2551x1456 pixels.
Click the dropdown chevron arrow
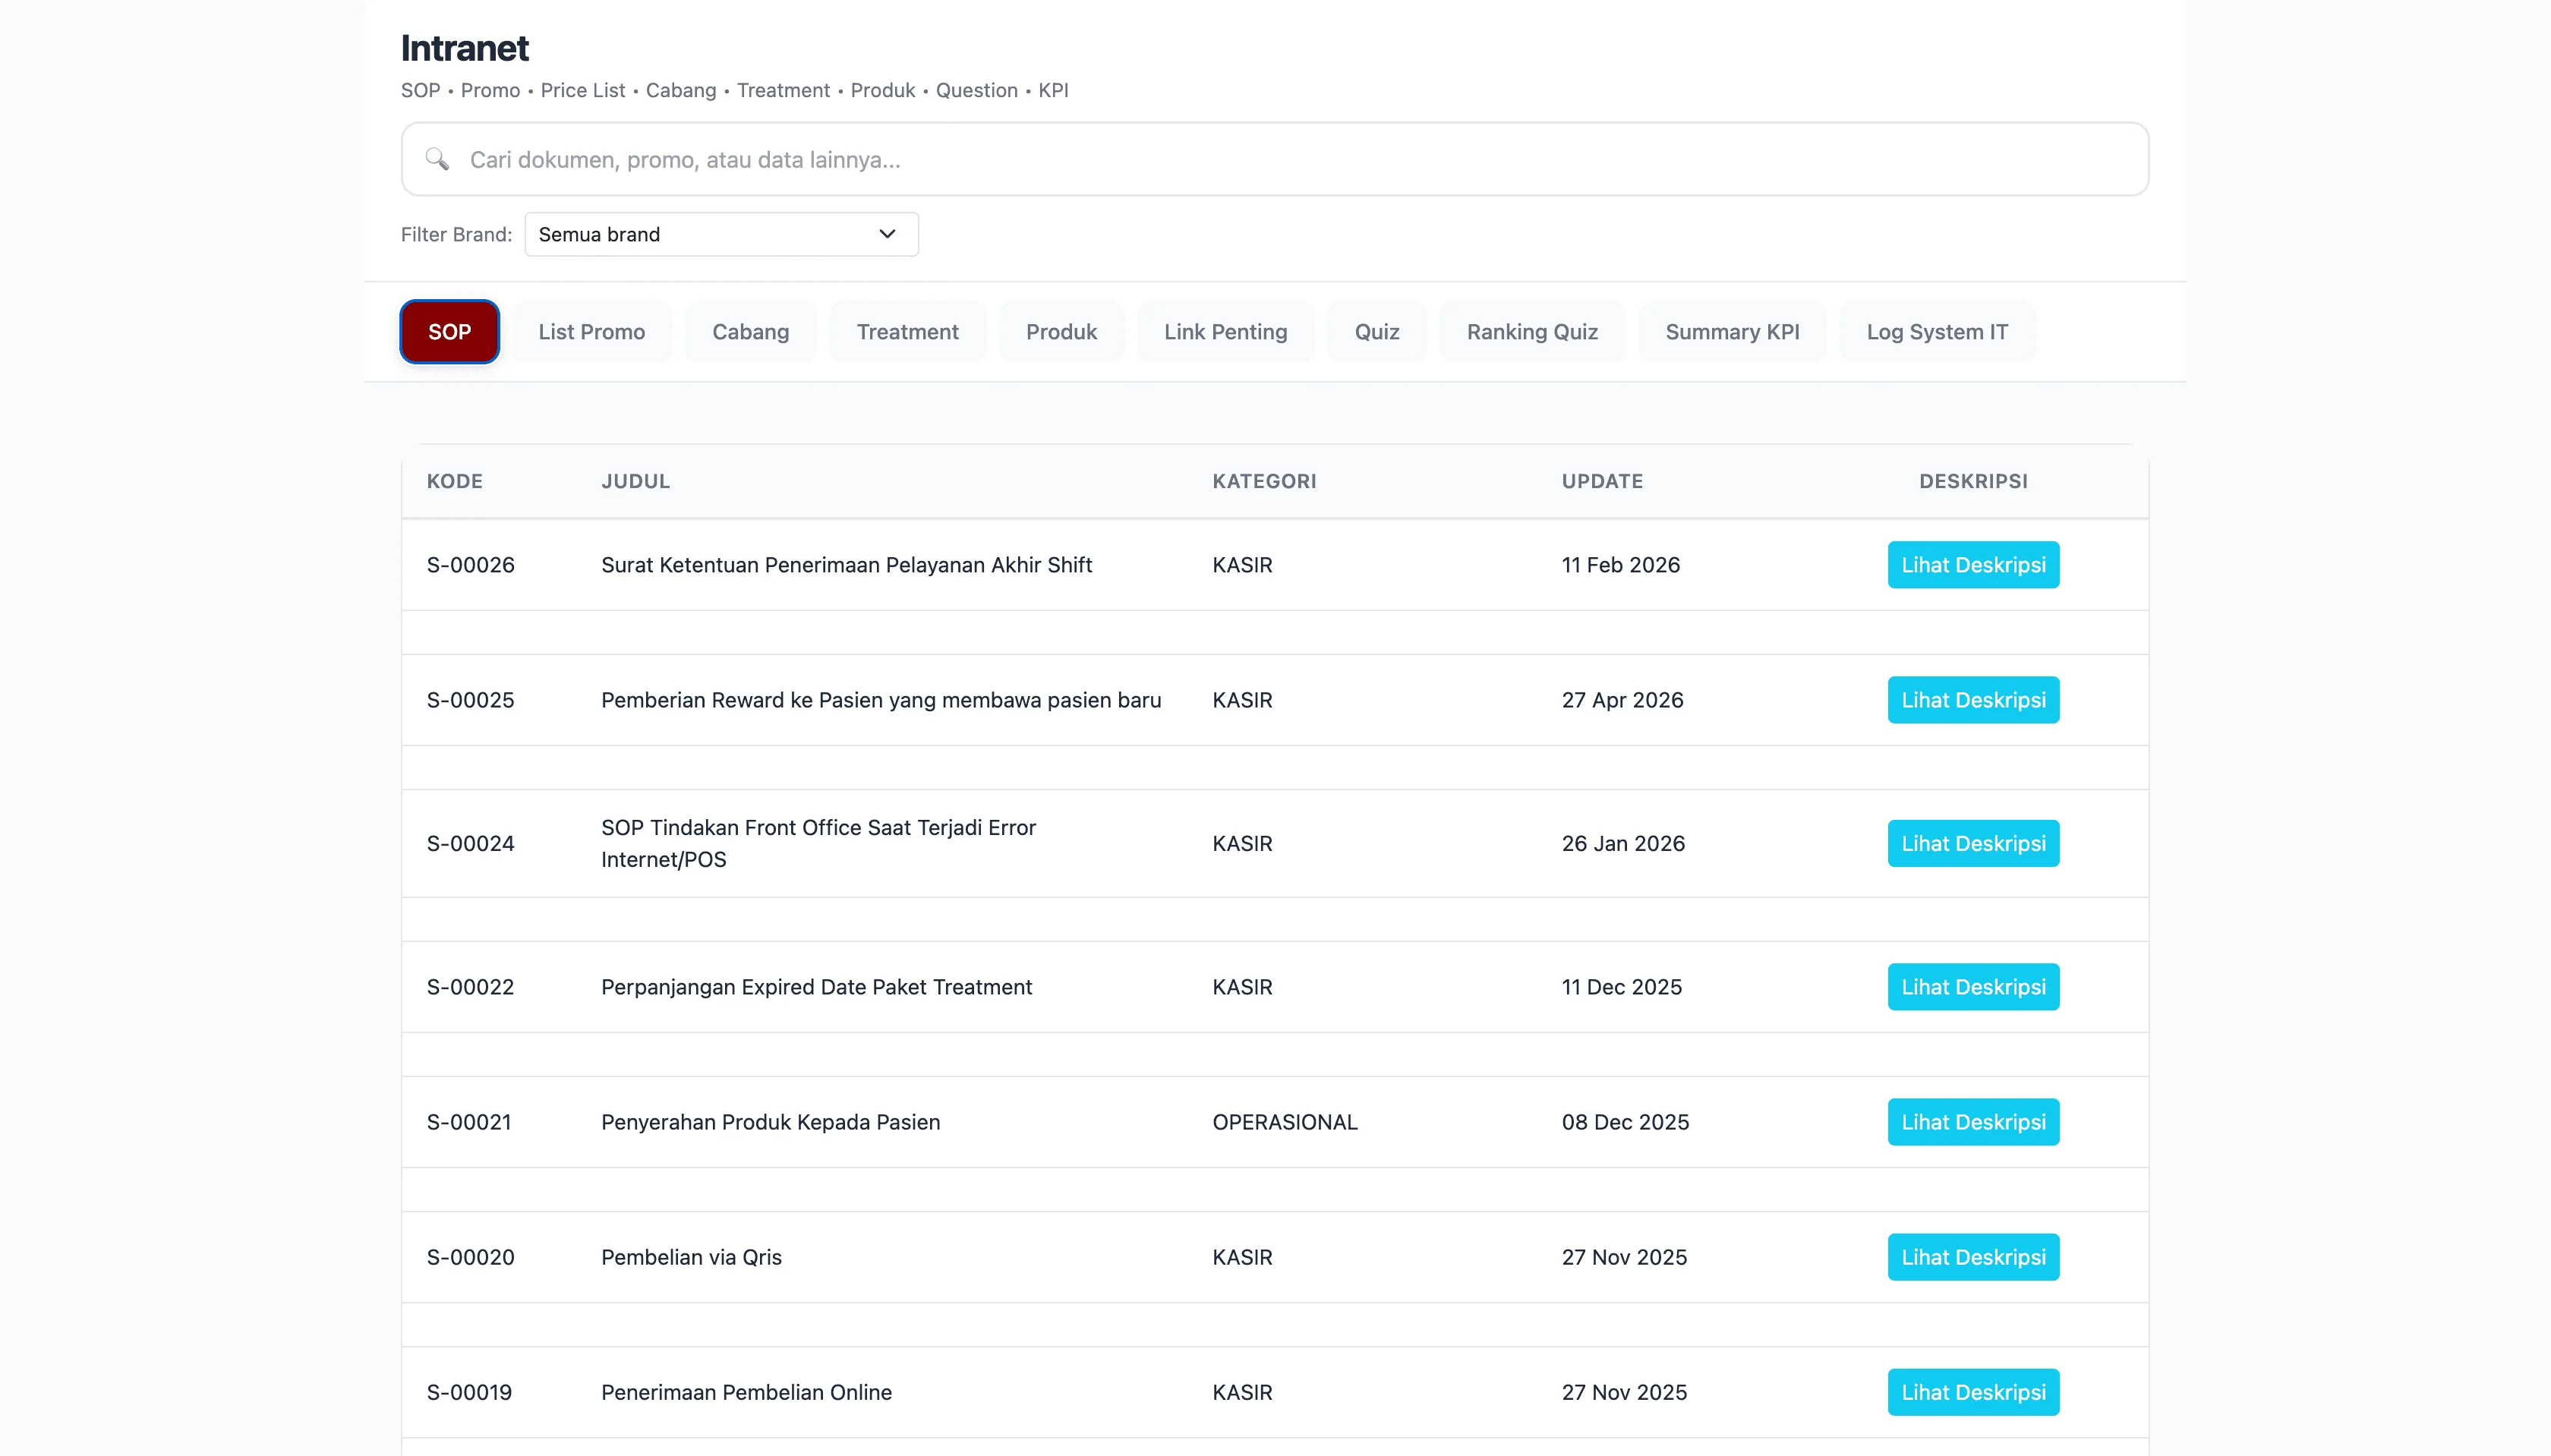point(887,234)
